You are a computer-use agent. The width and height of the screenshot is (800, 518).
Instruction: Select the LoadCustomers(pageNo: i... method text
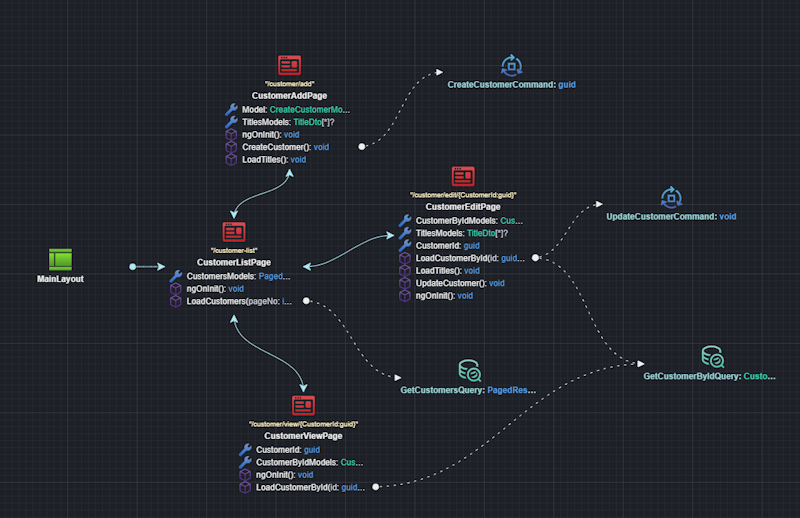[x=239, y=301]
